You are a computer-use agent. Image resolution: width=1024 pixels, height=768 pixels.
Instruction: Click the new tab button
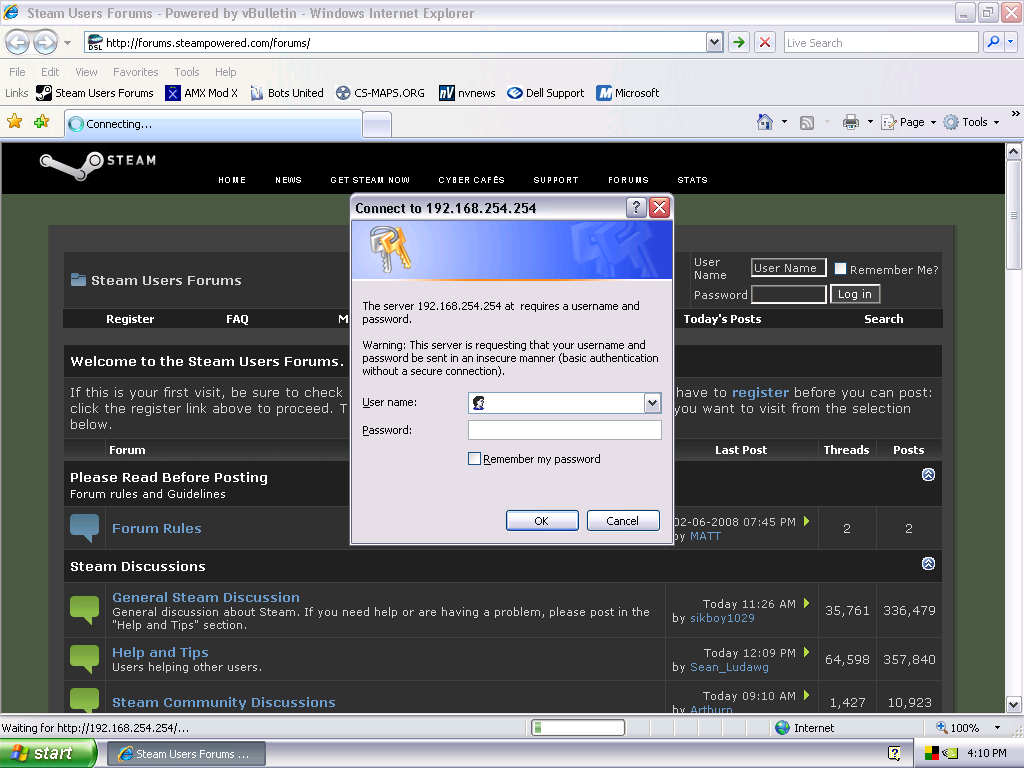(377, 124)
